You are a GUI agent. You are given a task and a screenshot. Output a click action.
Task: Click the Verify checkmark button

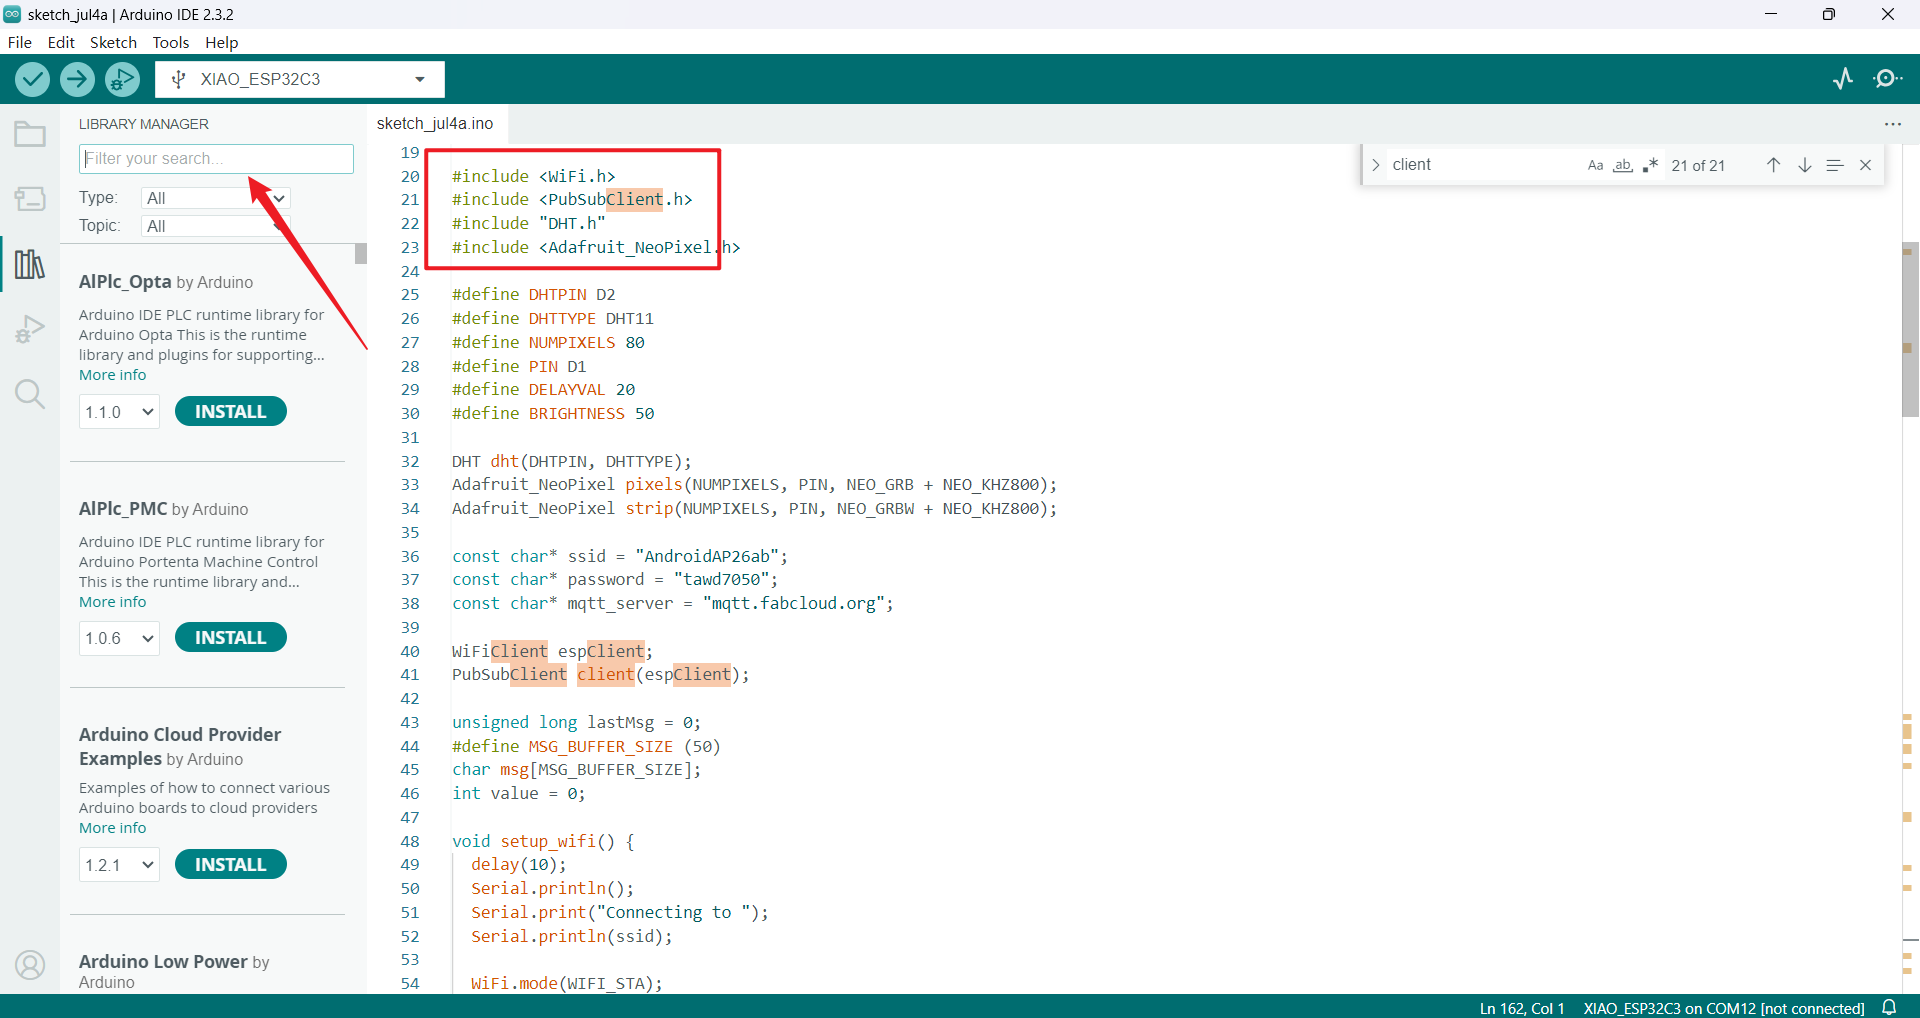tap(32, 79)
